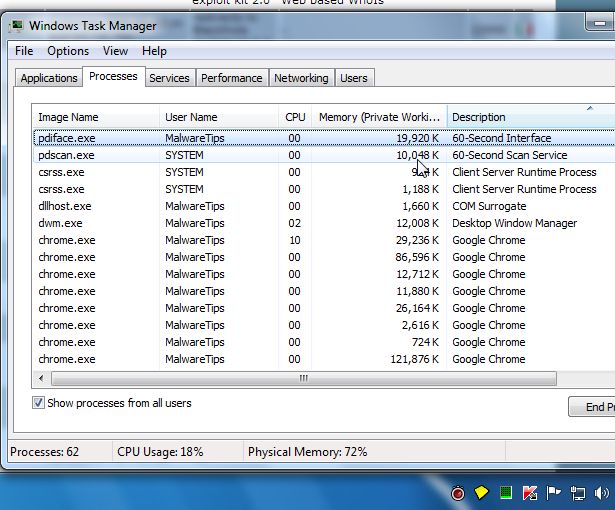Open Action Center flag icon in tray
Screen dimensions: 615x510
click(x=554, y=493)
